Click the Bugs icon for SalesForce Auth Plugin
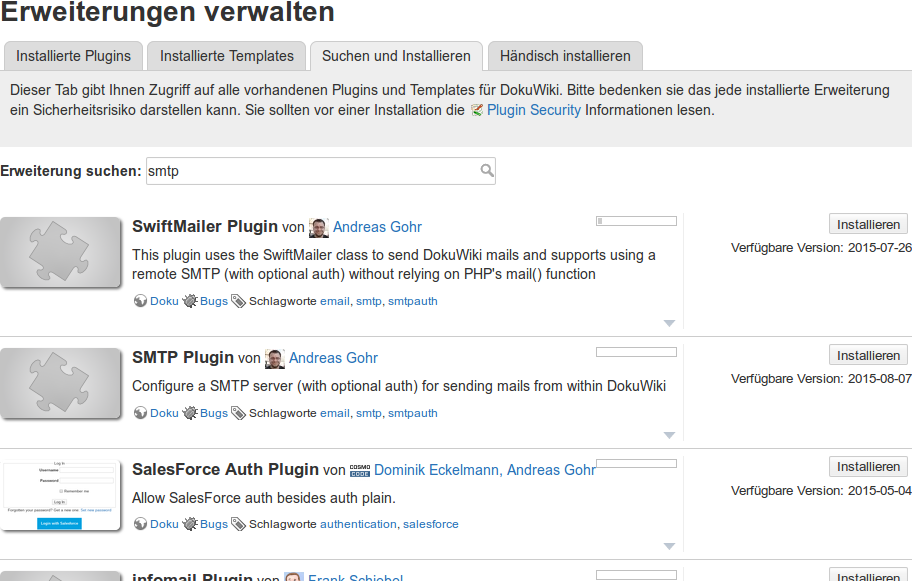 coord(190,524)
